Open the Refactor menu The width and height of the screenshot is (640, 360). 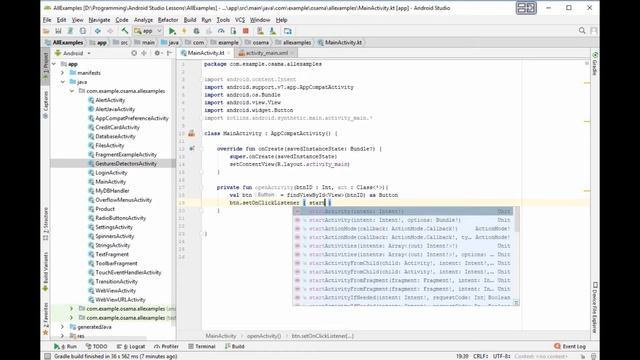tap(168, 20)
